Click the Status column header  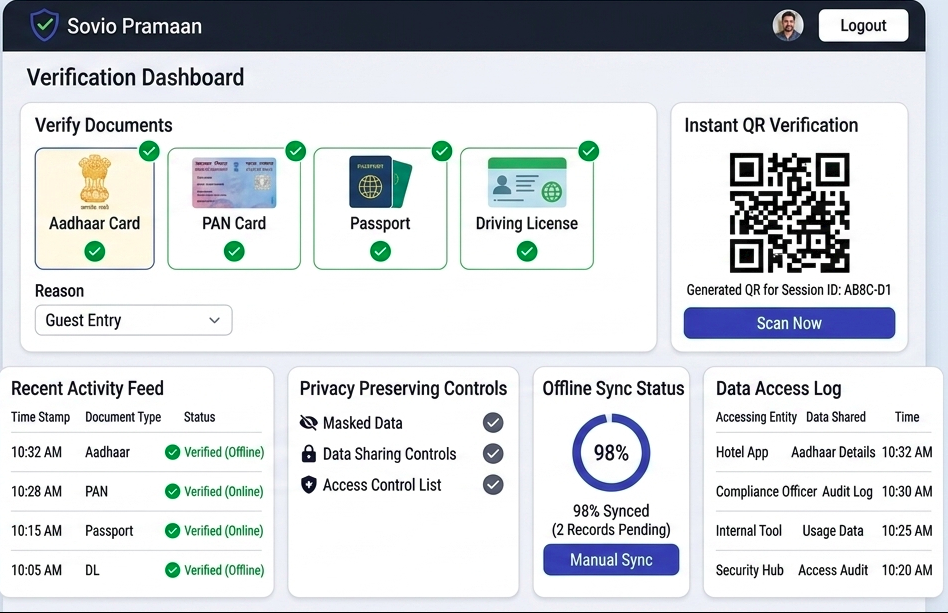(x=200, y=417)
